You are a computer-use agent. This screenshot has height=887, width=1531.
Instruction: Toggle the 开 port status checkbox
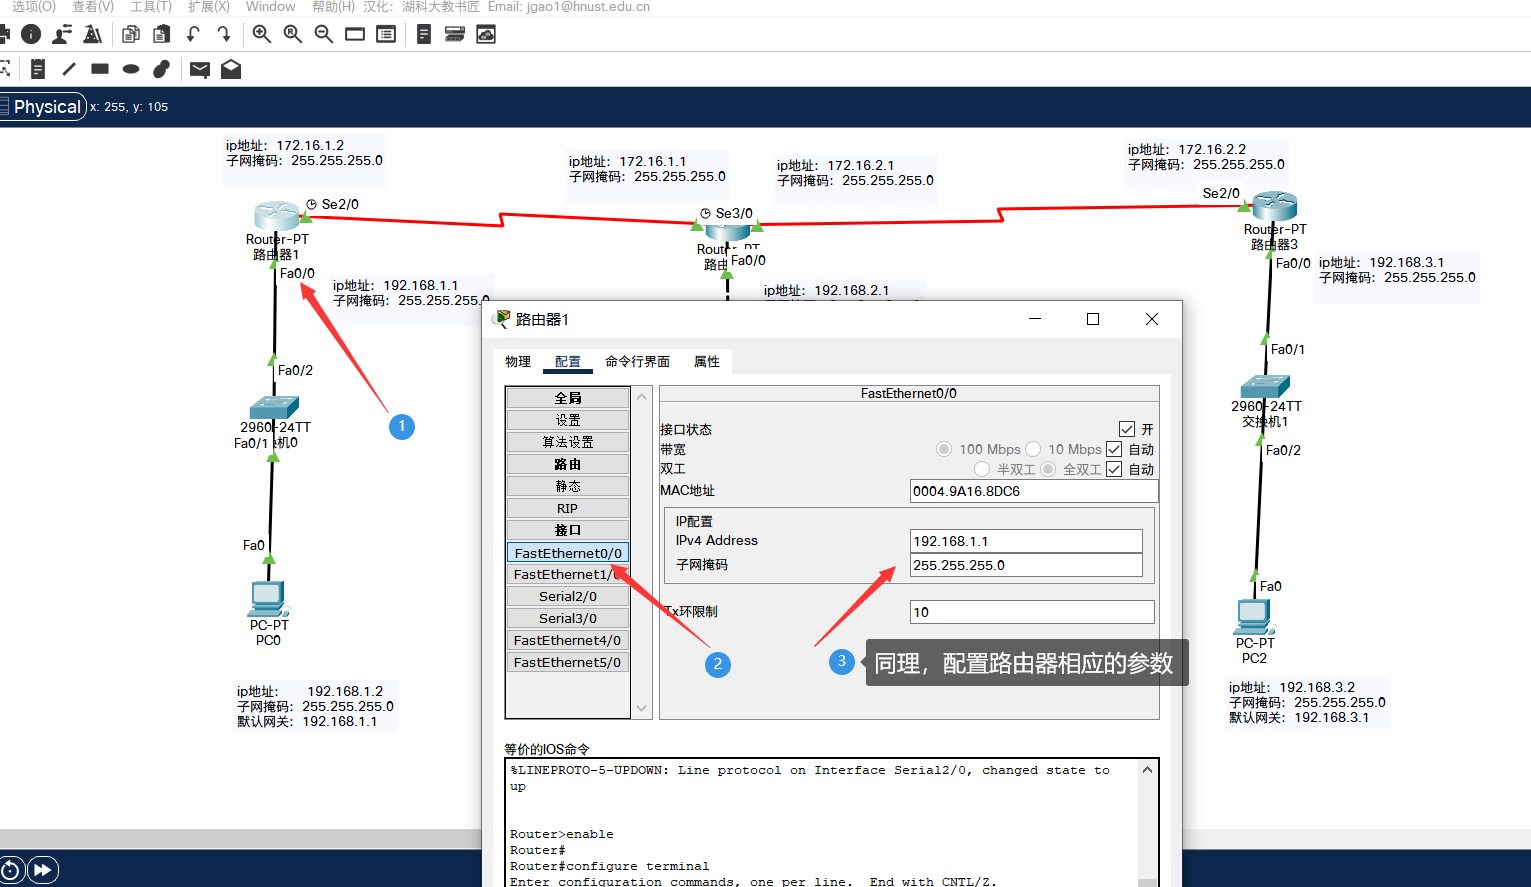pyautogui.click(x=1127, y=428)
